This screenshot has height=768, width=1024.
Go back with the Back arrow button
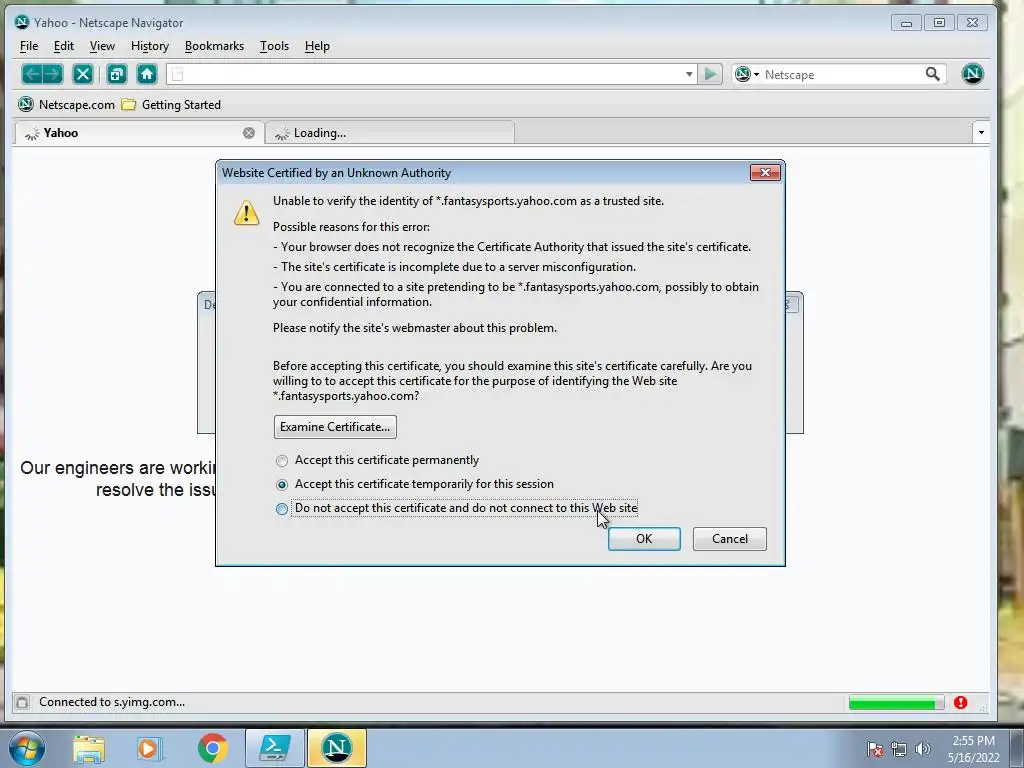(x=33, y=74)
